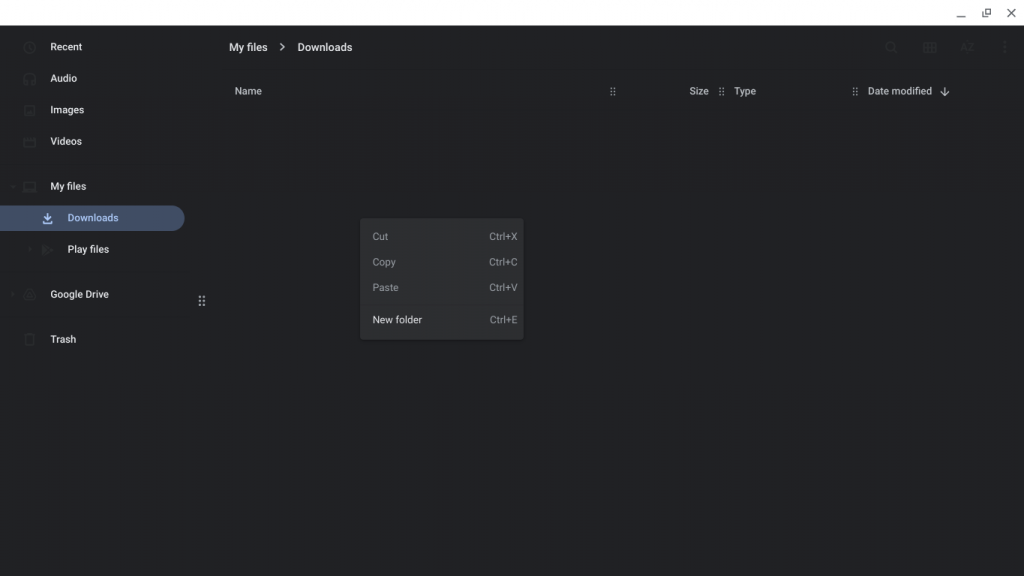Sort by the Name column header

click(x=248, y=91)
